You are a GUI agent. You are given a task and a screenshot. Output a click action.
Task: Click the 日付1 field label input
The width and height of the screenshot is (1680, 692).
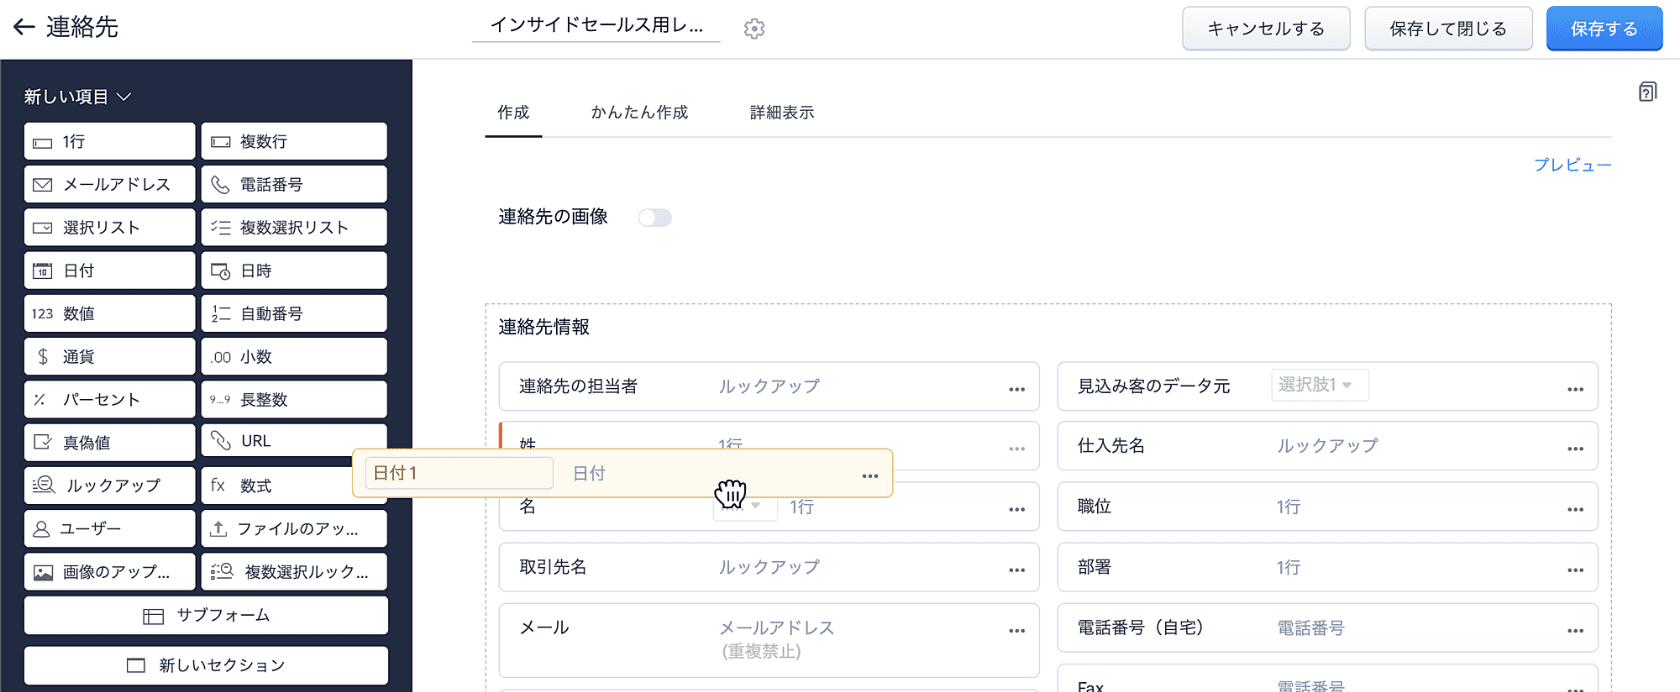pyautogui.click(x=459, y=473)
